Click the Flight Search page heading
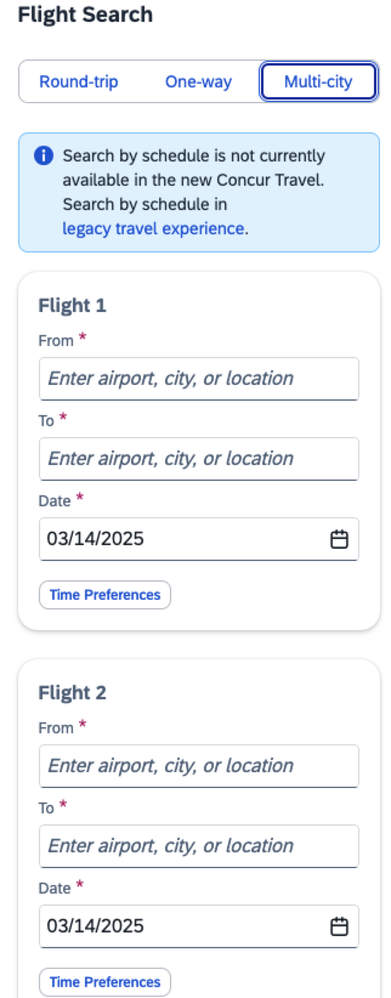The image size is (391, 998). pos(85,15)
